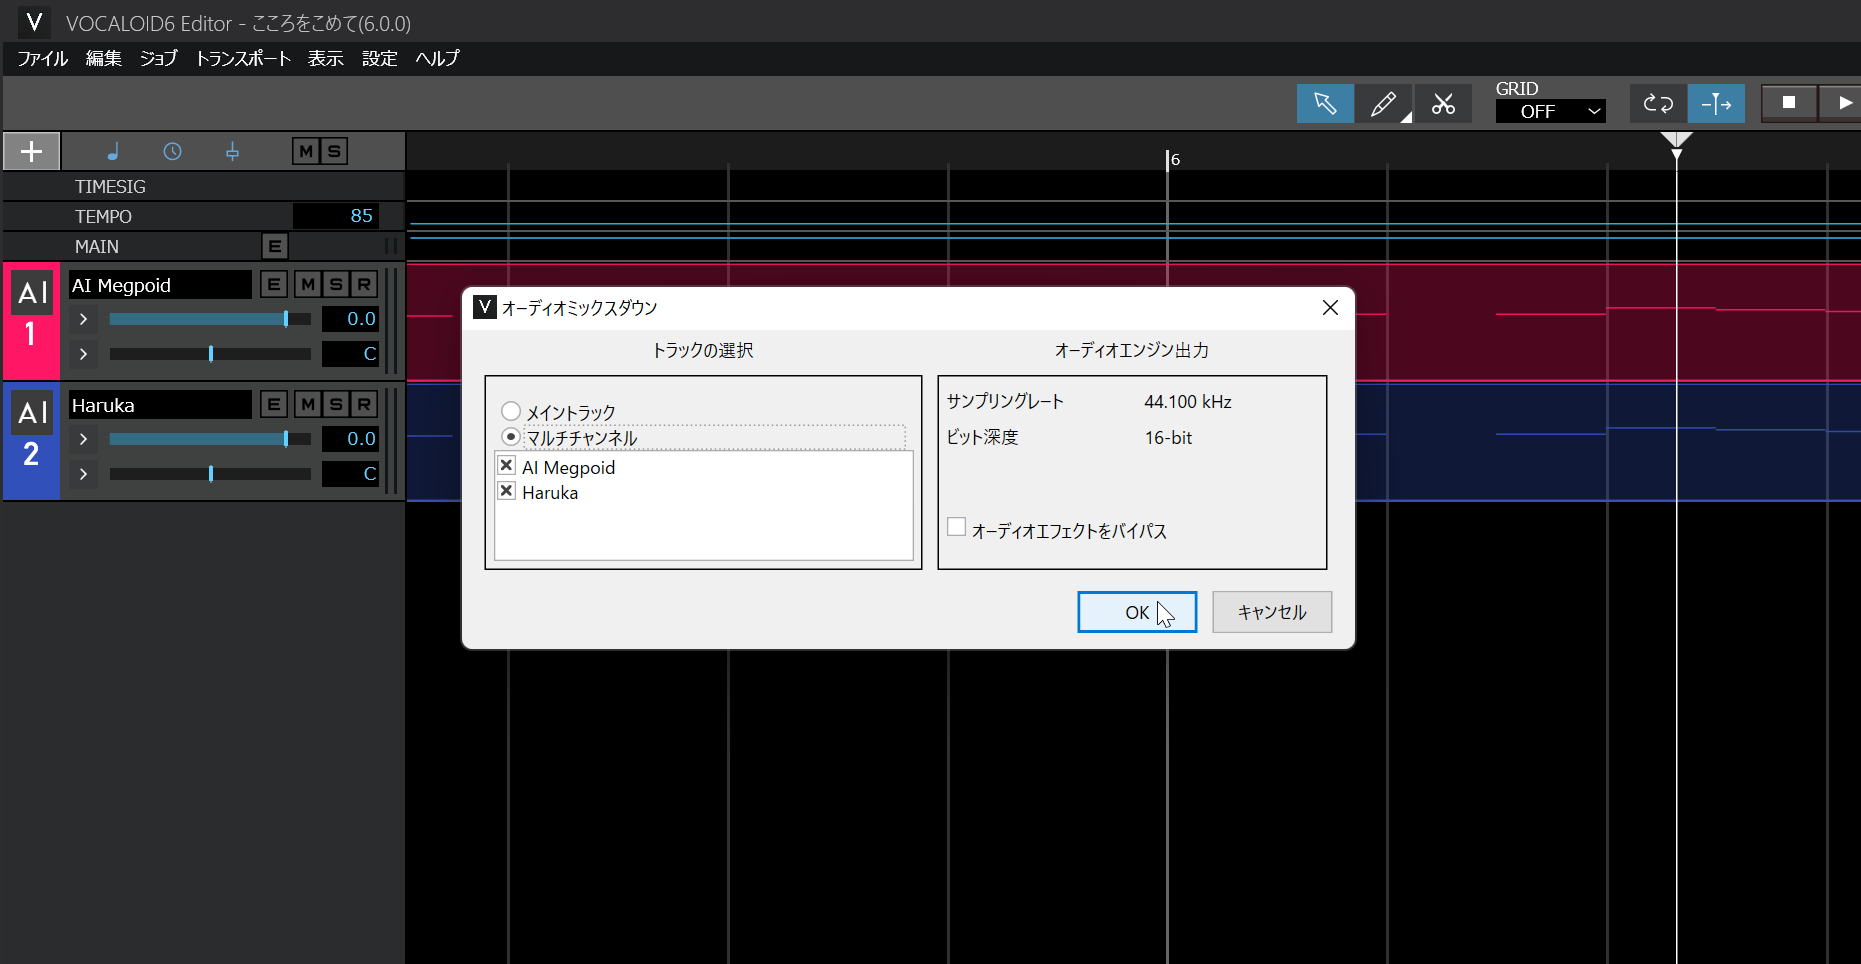Viewport: 1861px width, 964px height.
Task: Click the stop playback button
Action: click(1789, 102)
